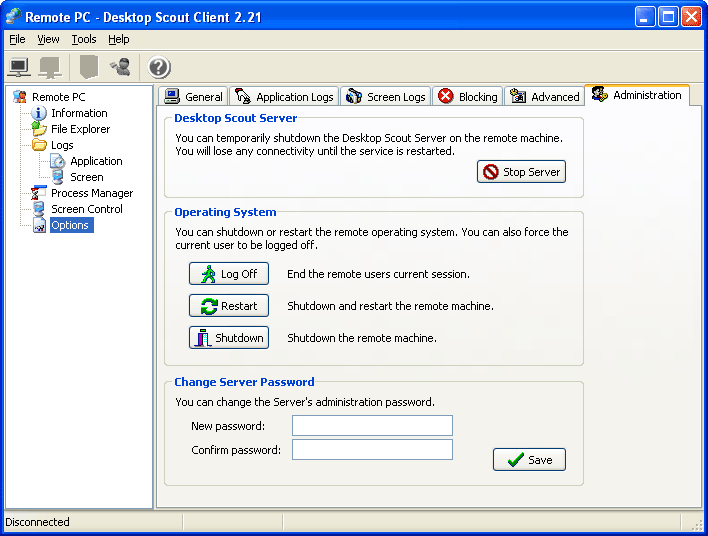
Task: Select Information in the tree
Action: pos(79,113)
